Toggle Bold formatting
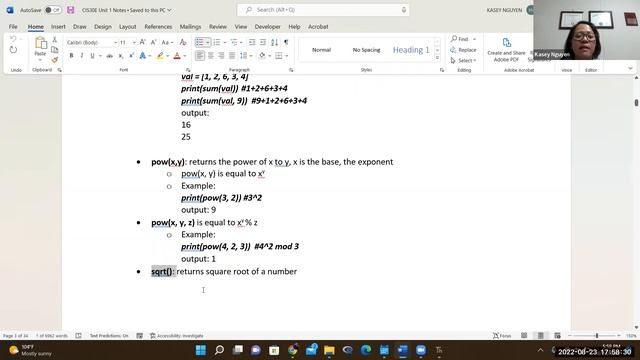The width and height of the screenshot is (640, 360). tap(71, 56)
